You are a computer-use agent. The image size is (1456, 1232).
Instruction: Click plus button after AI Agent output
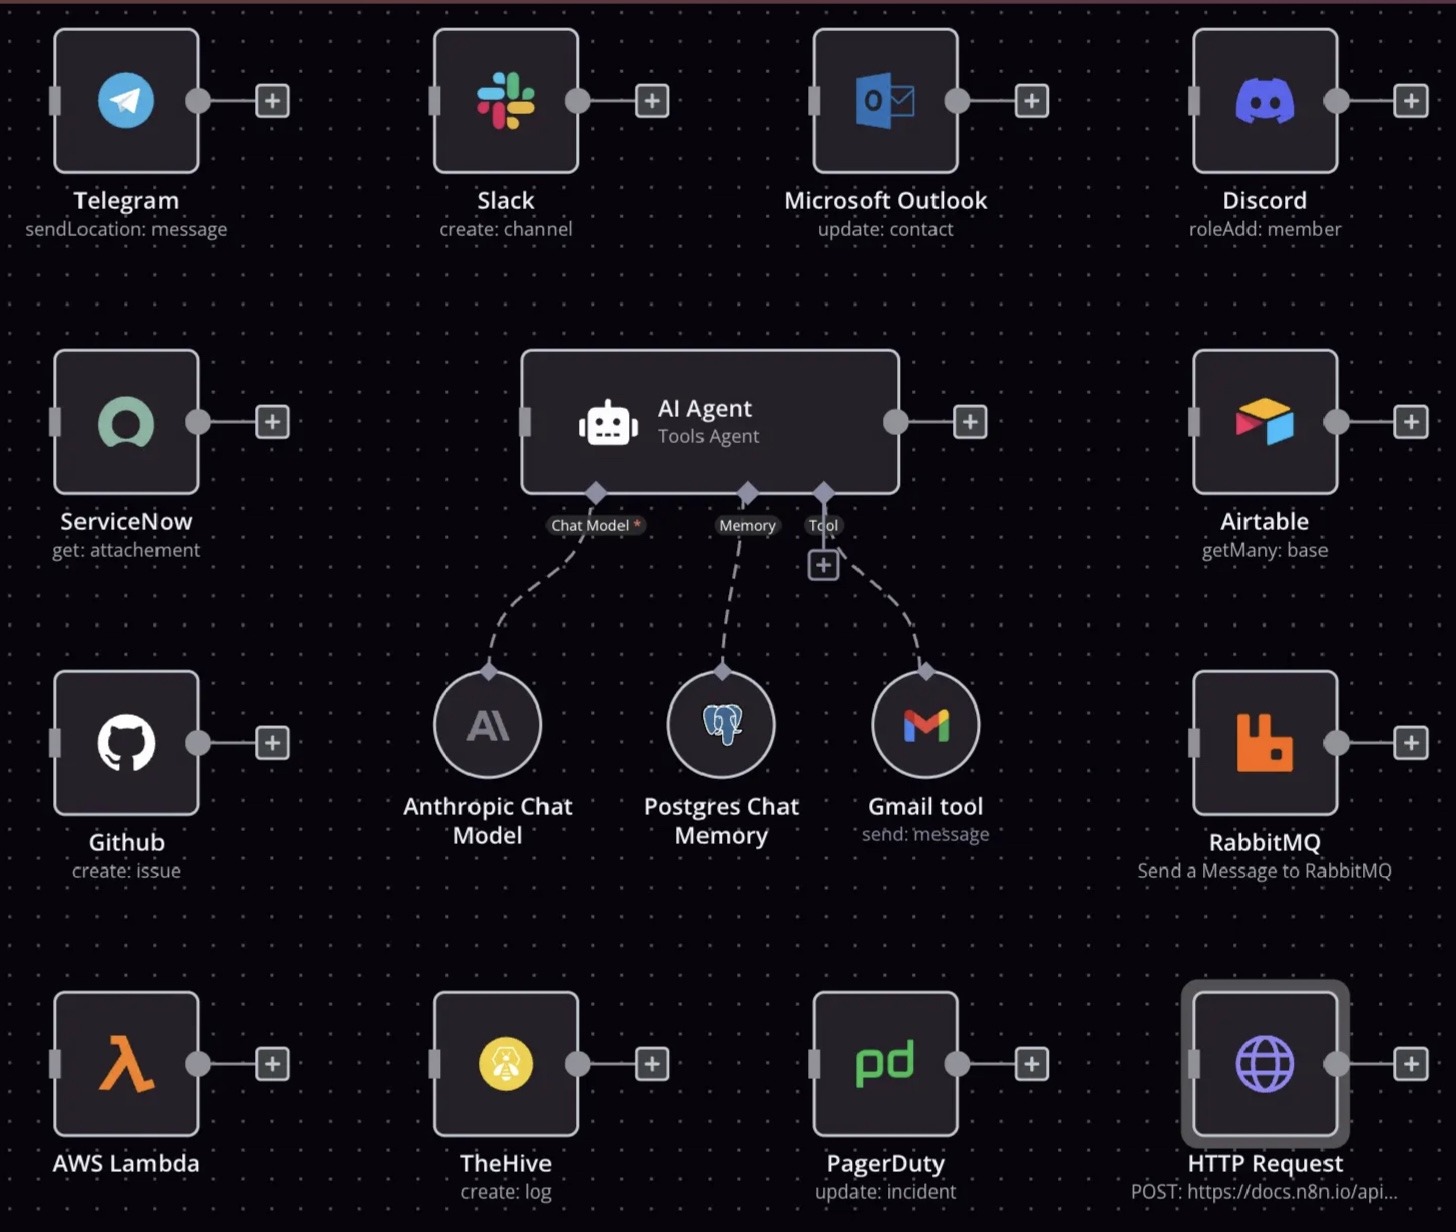[970, 422]
